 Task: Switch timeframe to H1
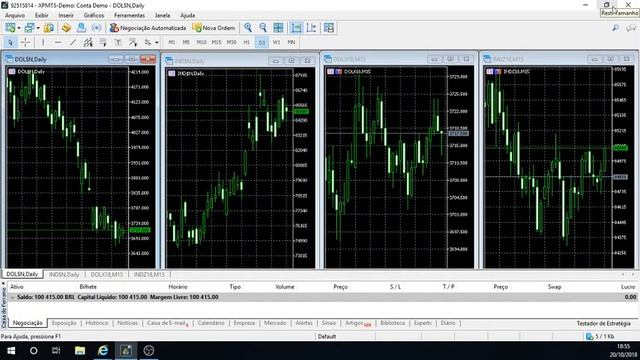coord(247,42)
